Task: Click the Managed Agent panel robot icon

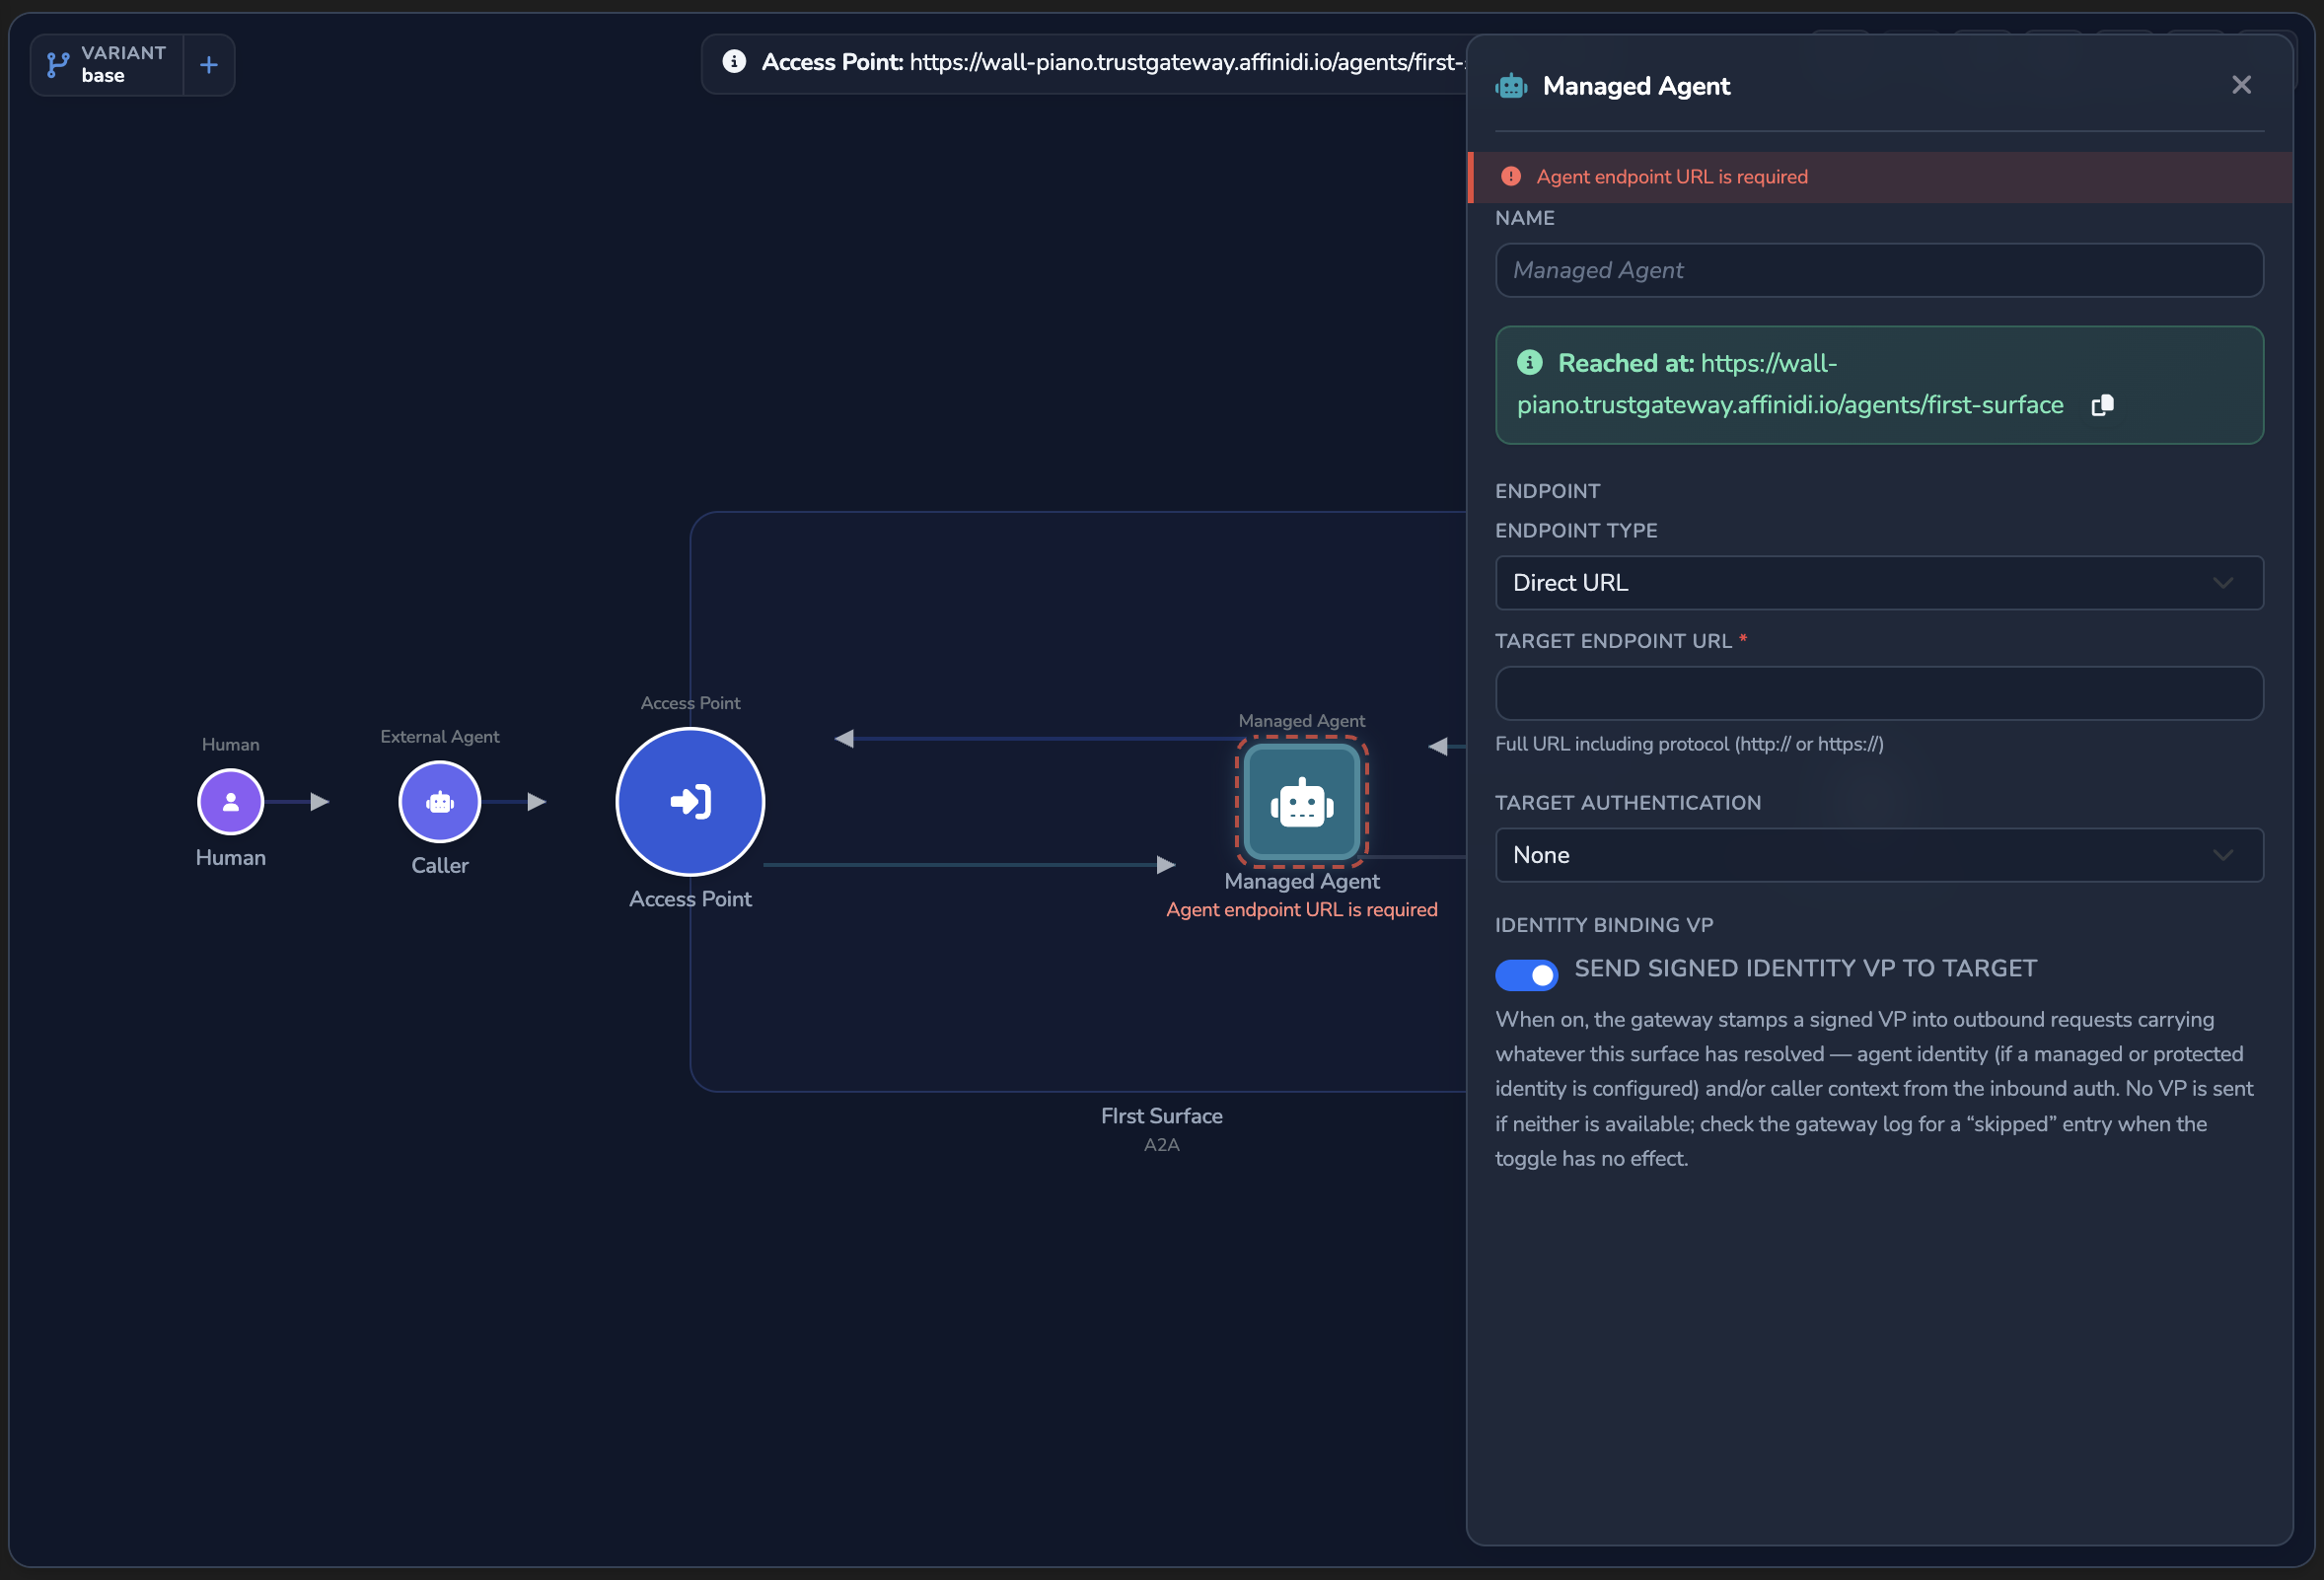Action: pos(1511,86)
